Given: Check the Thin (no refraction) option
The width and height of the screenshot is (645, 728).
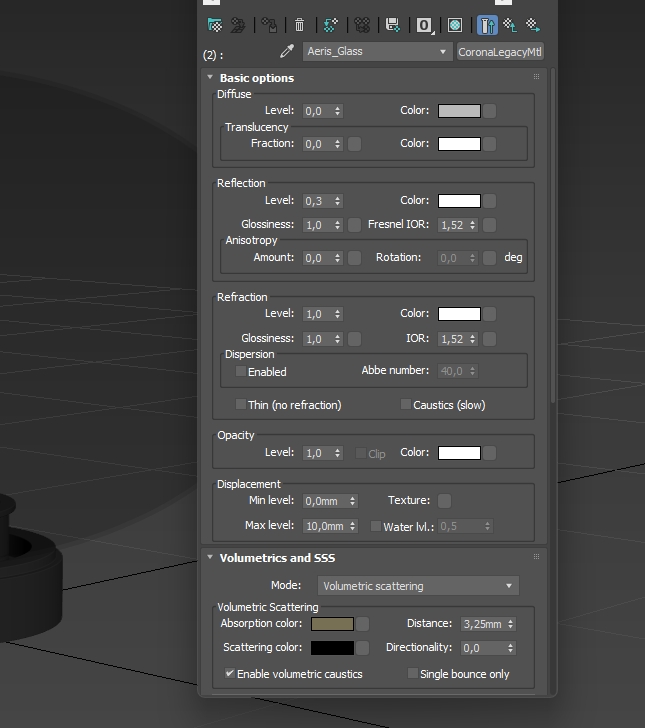Looking at the screenshot, I should coord(241,404).
